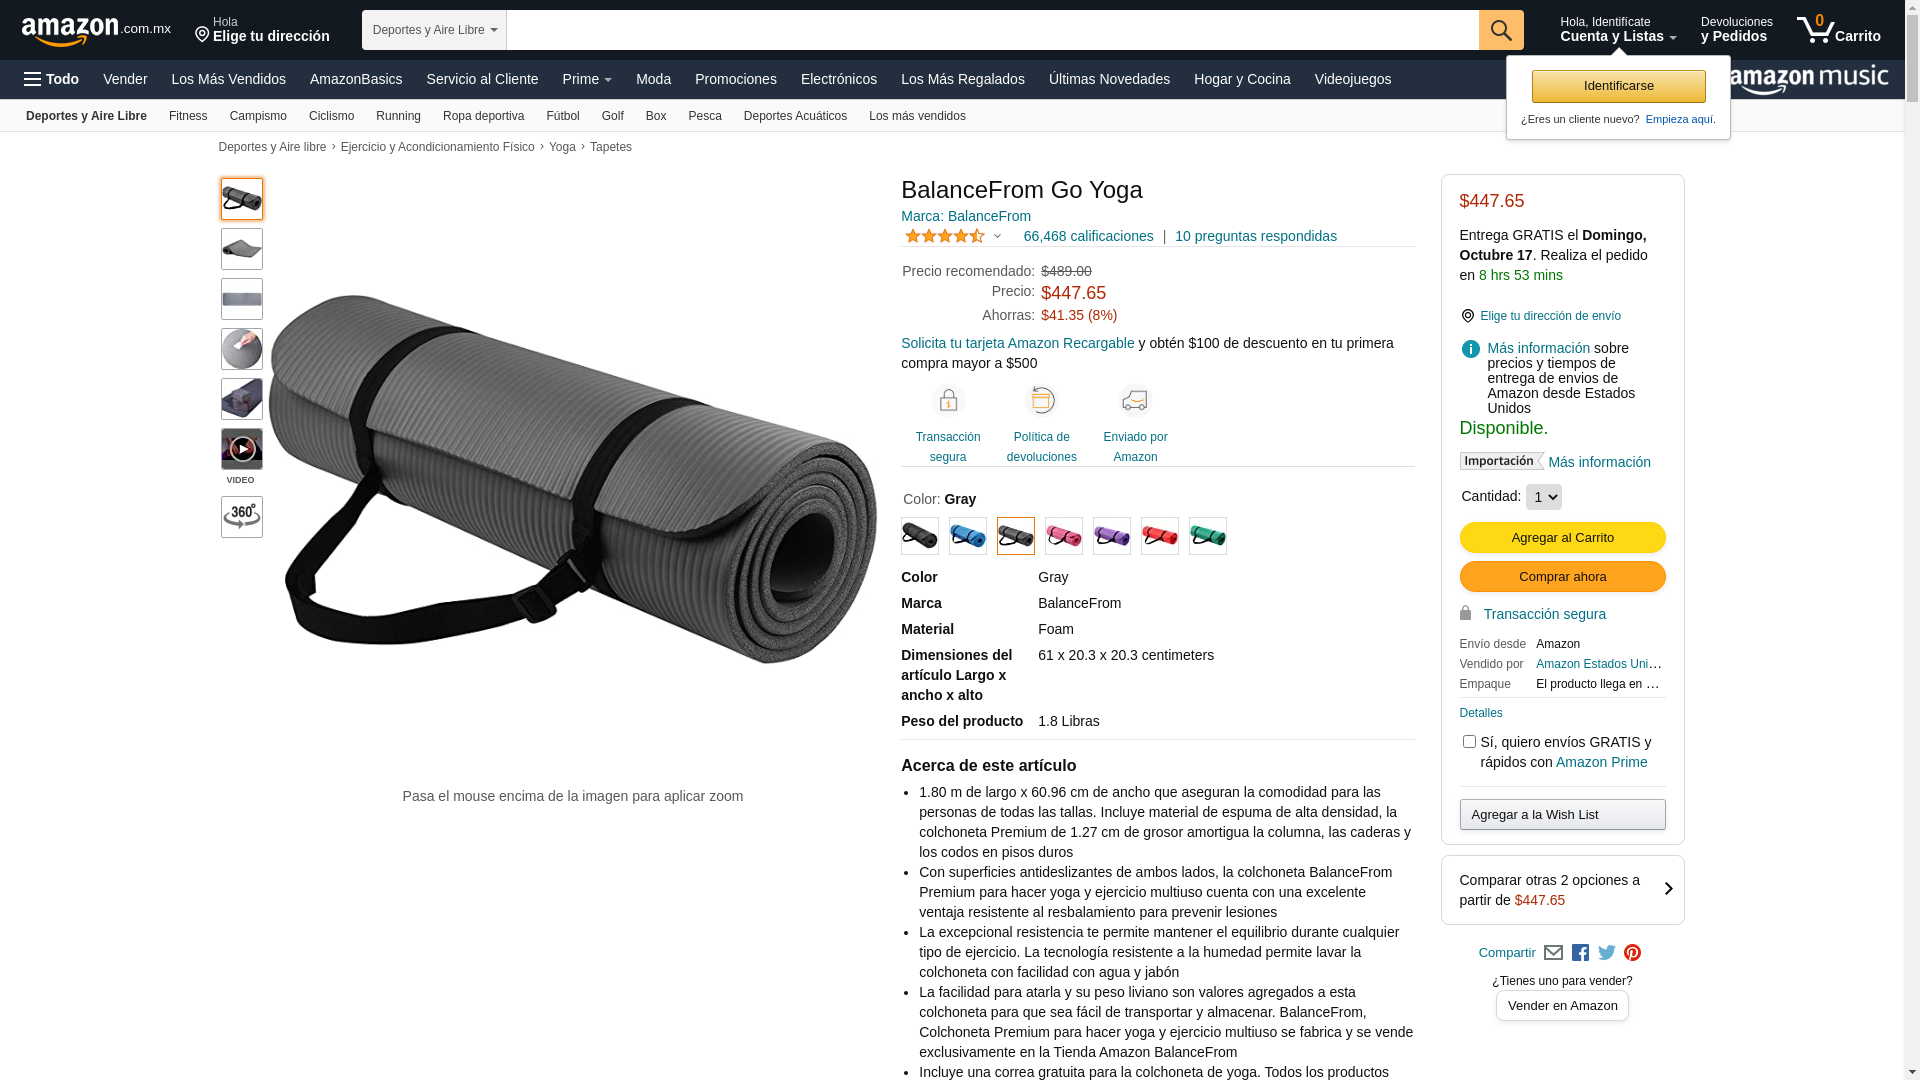
Task: Go to the Fitness subcategory tab
Action: 188,116
